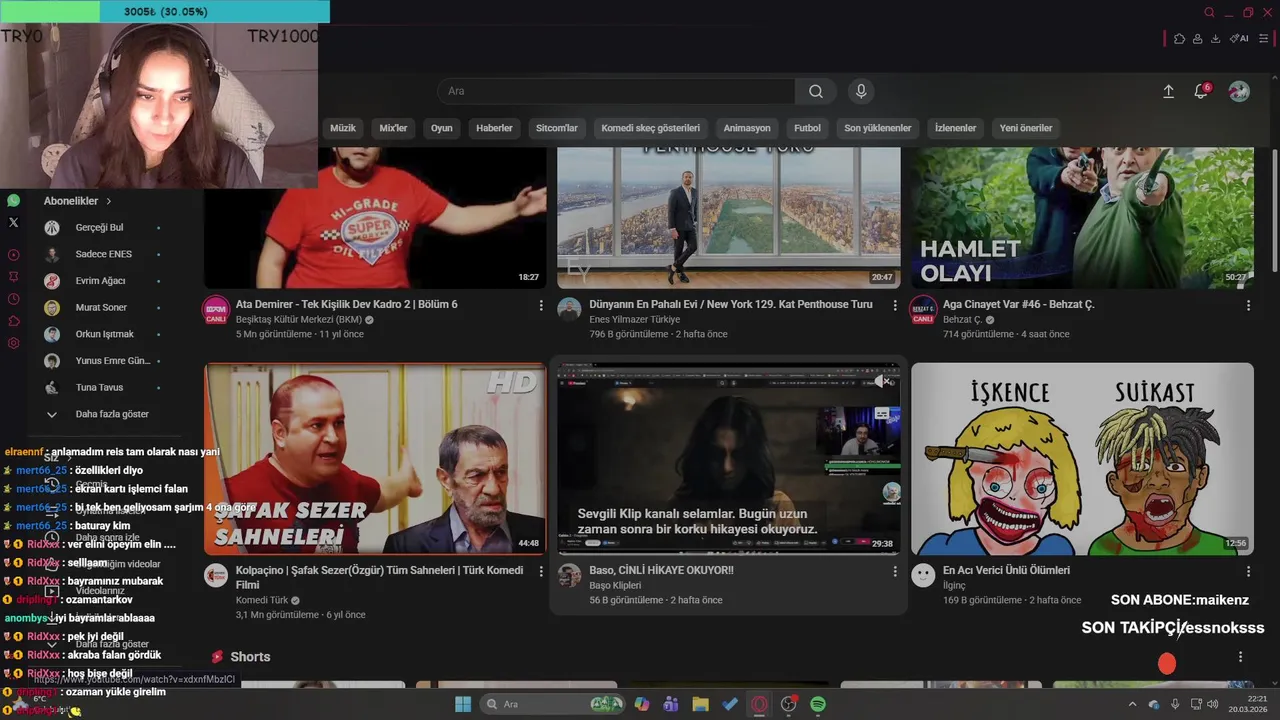Toggle mute icon on Baso video preview
Image resolution: width=1280 pixels, height=720 pixels.
[x=880, y=381]
